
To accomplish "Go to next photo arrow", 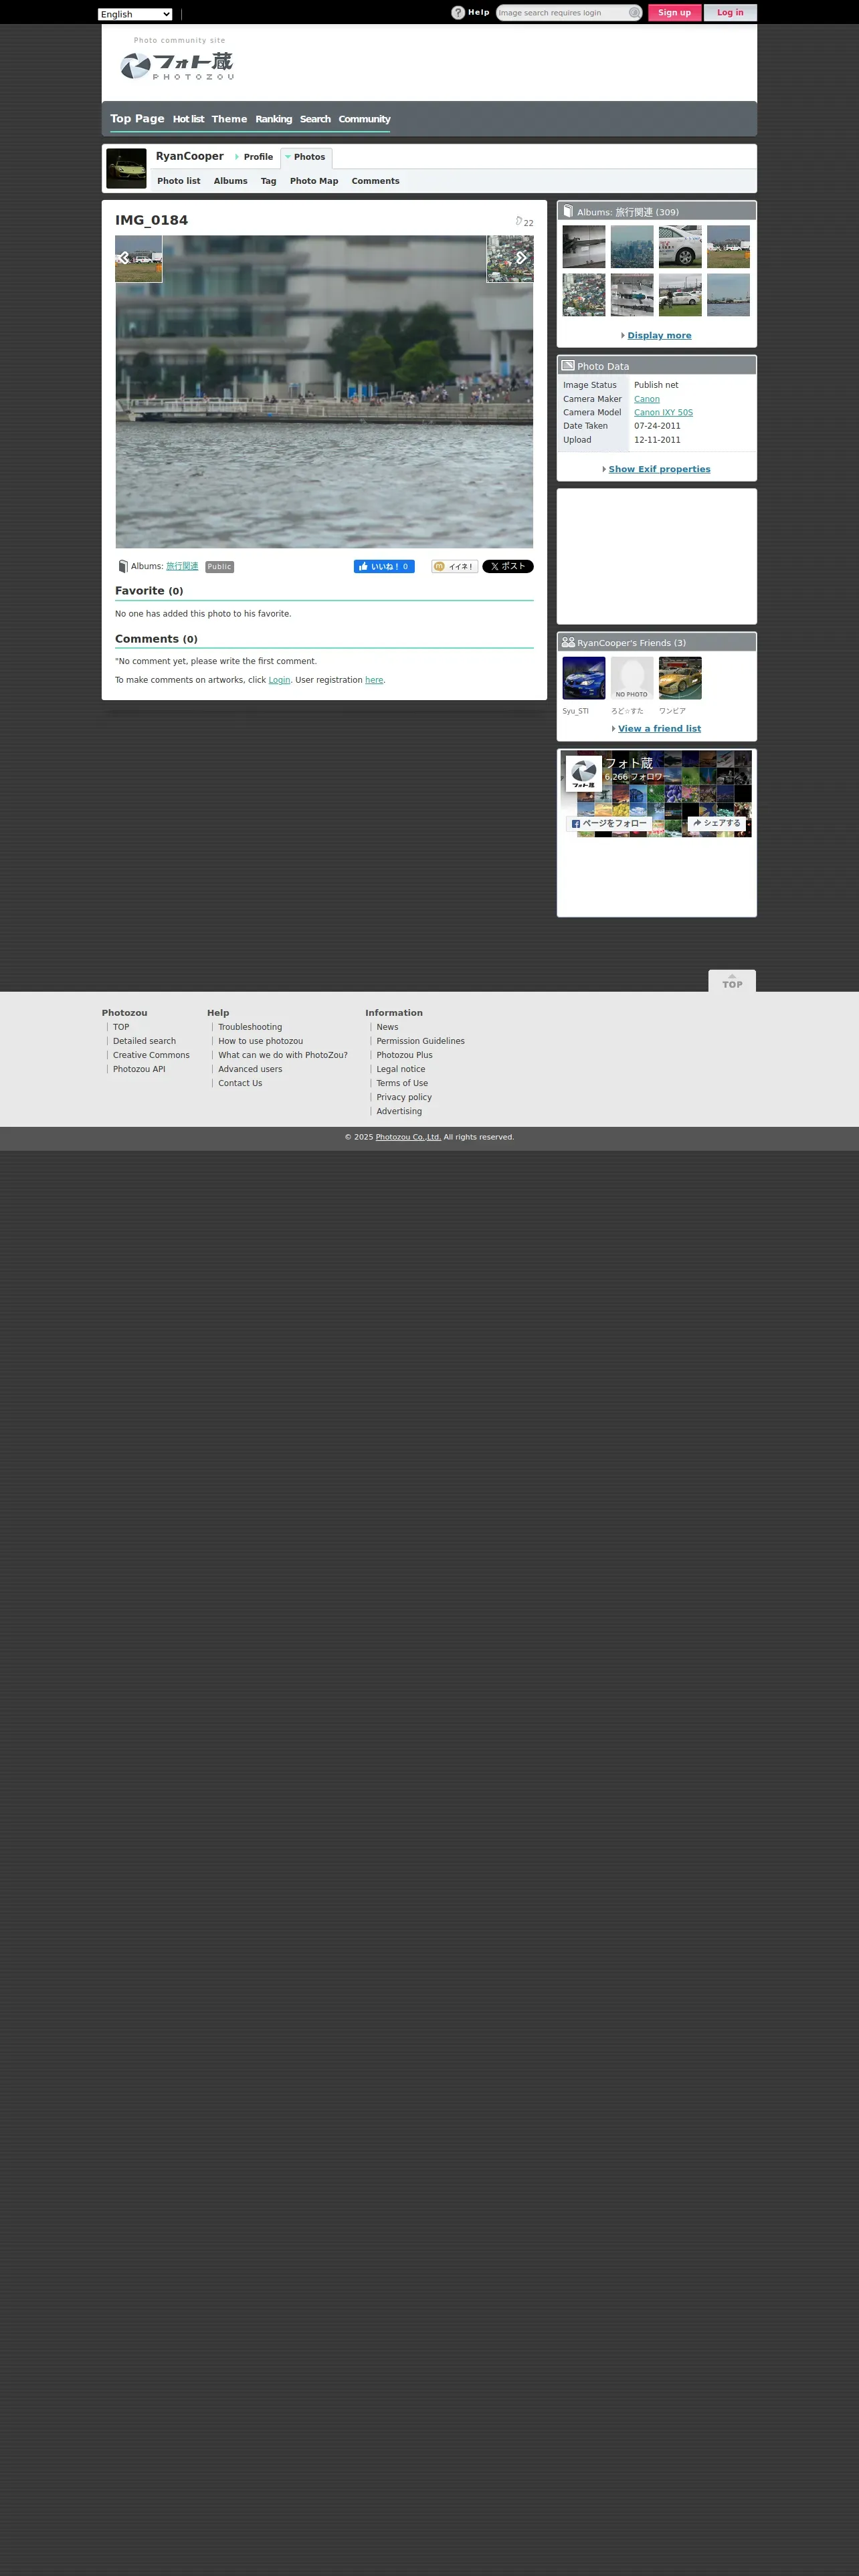I will coord(521,258).
